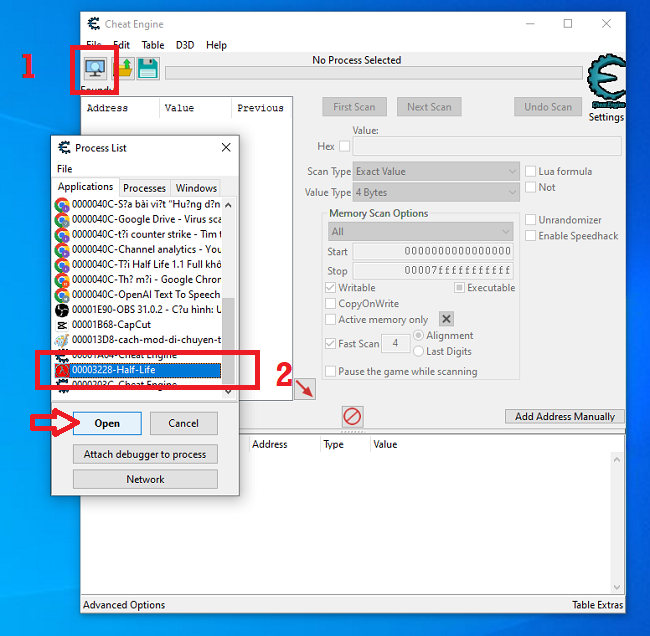
Task: Expand the memory region All dropdown
Action: (421, 231)
